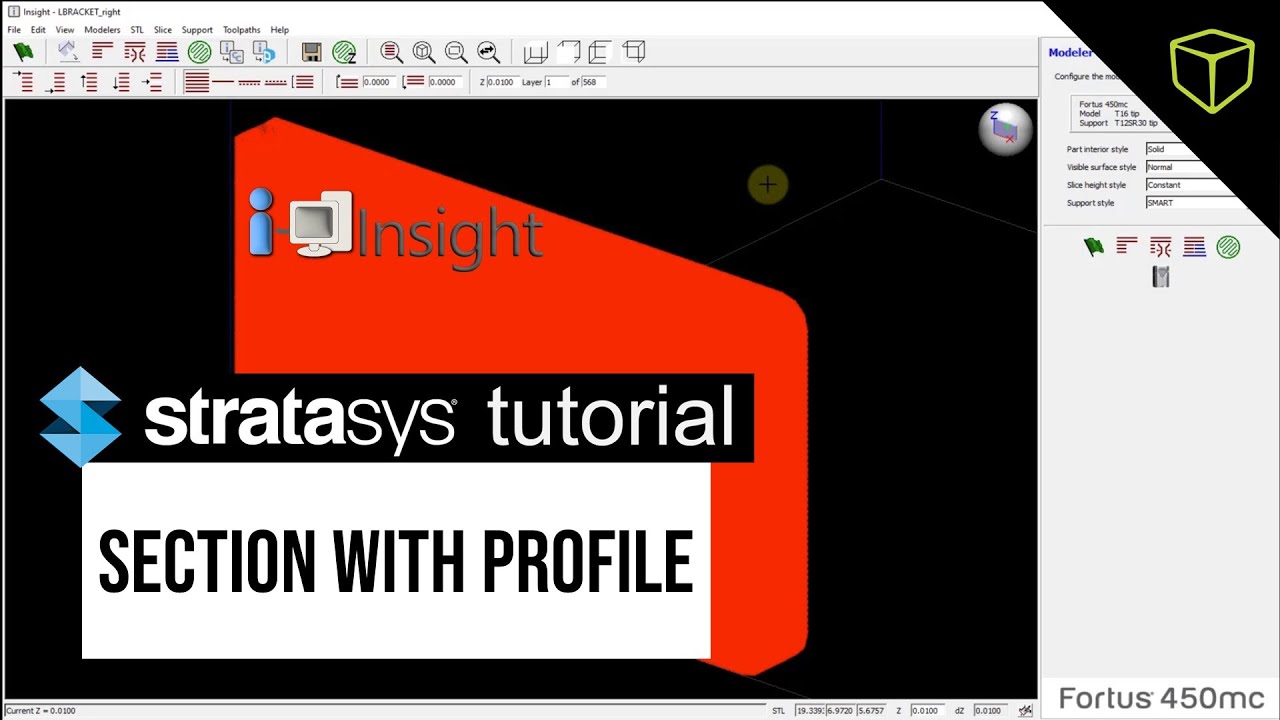Click the red and blue lines icon in the Modeler panel

1194,246
